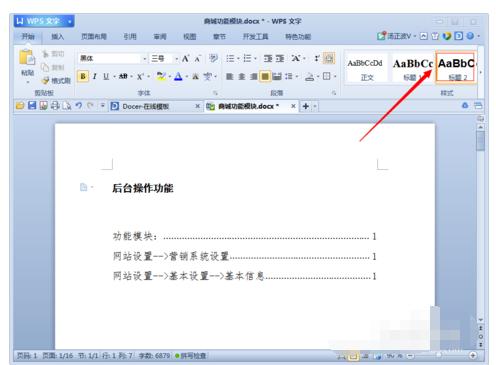Screen dimensions: 496x365
Task: Click the Increase indent icon
Action: [280, 59]
